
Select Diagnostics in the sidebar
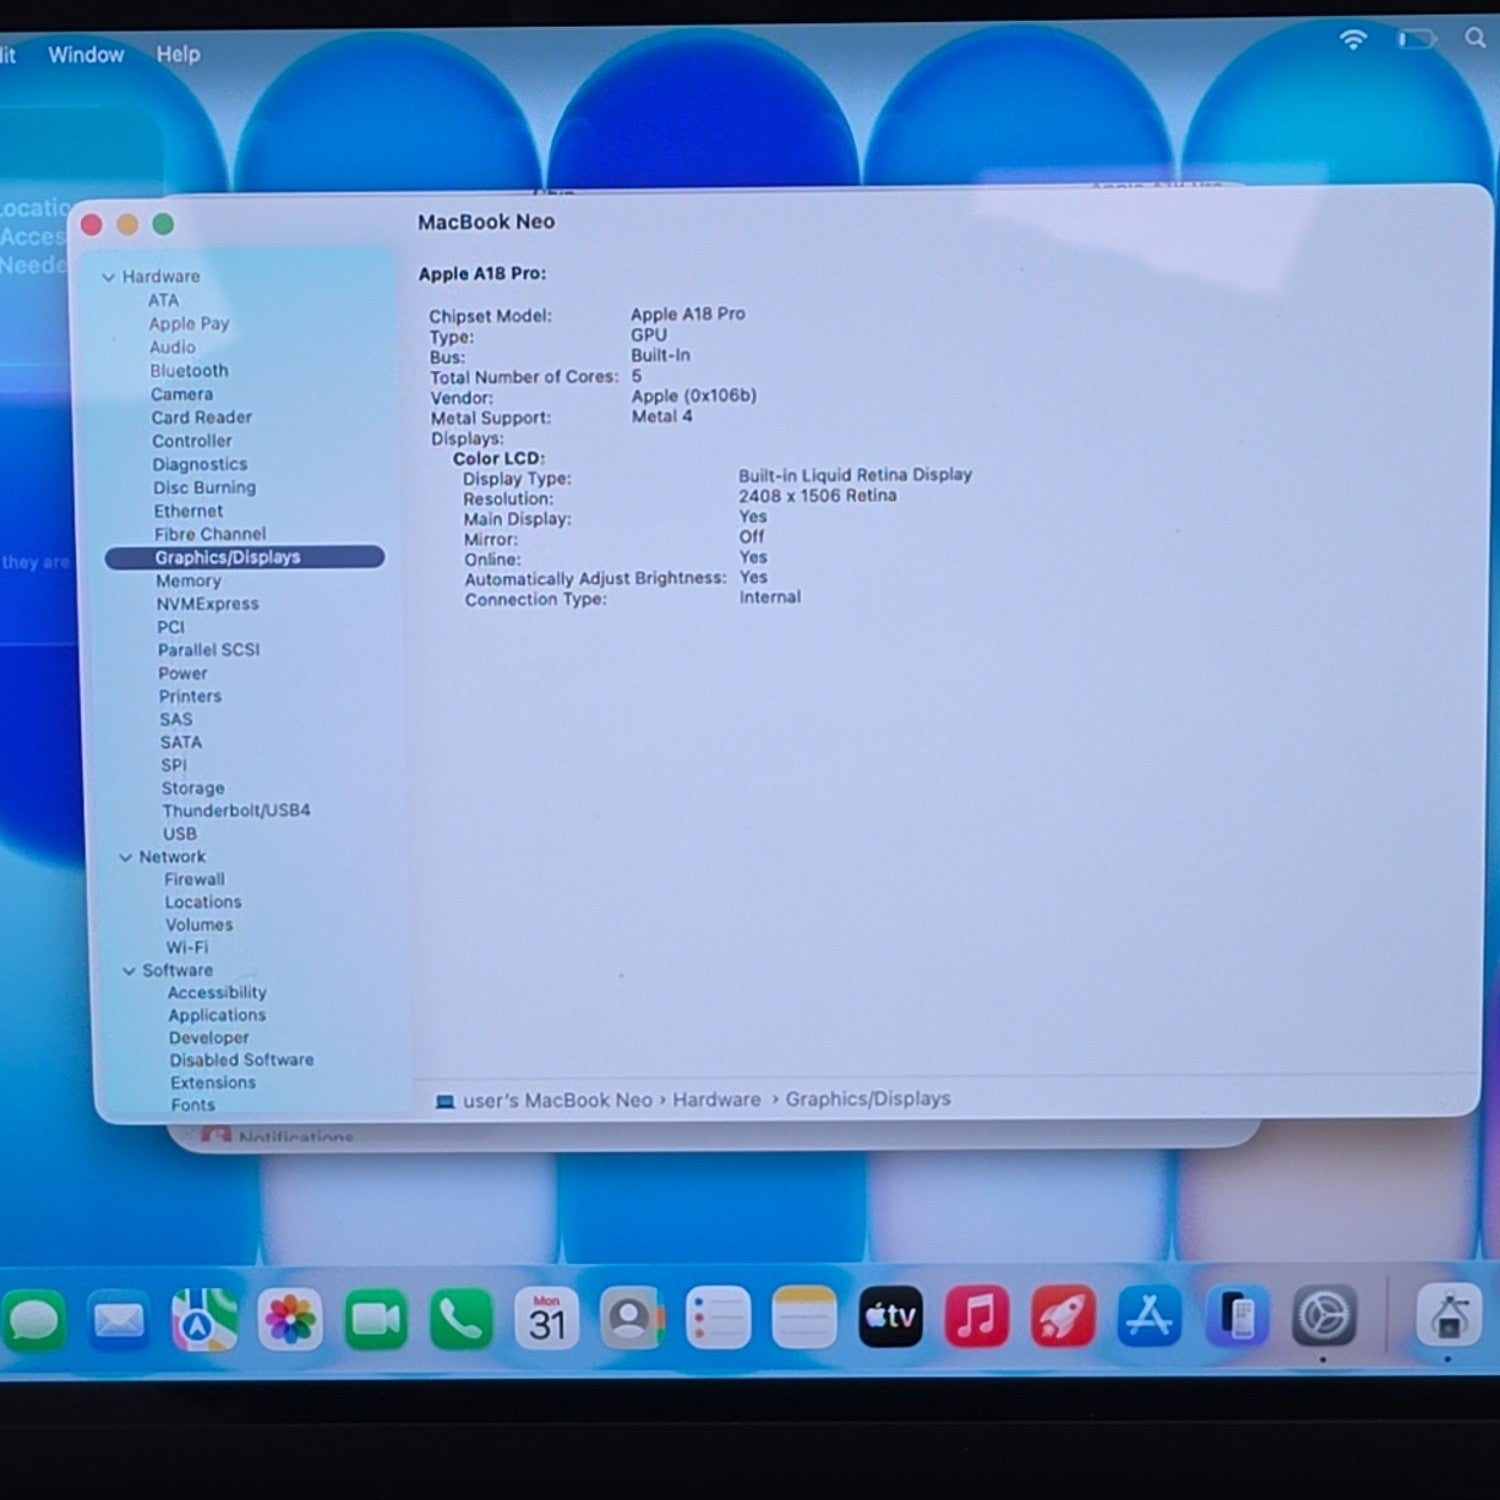tap(200, 465)
